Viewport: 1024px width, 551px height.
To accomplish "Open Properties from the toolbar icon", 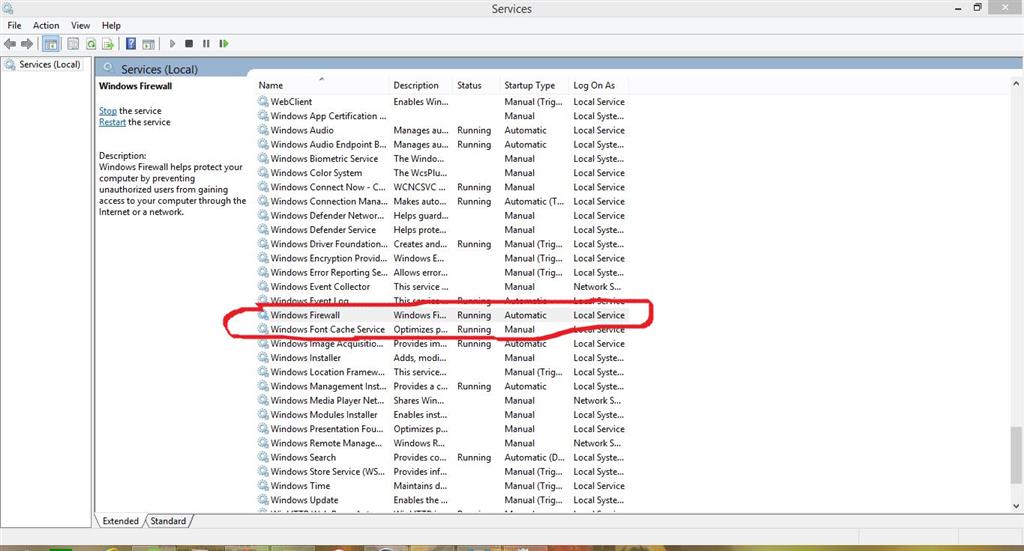I will (x=73, y=44).
